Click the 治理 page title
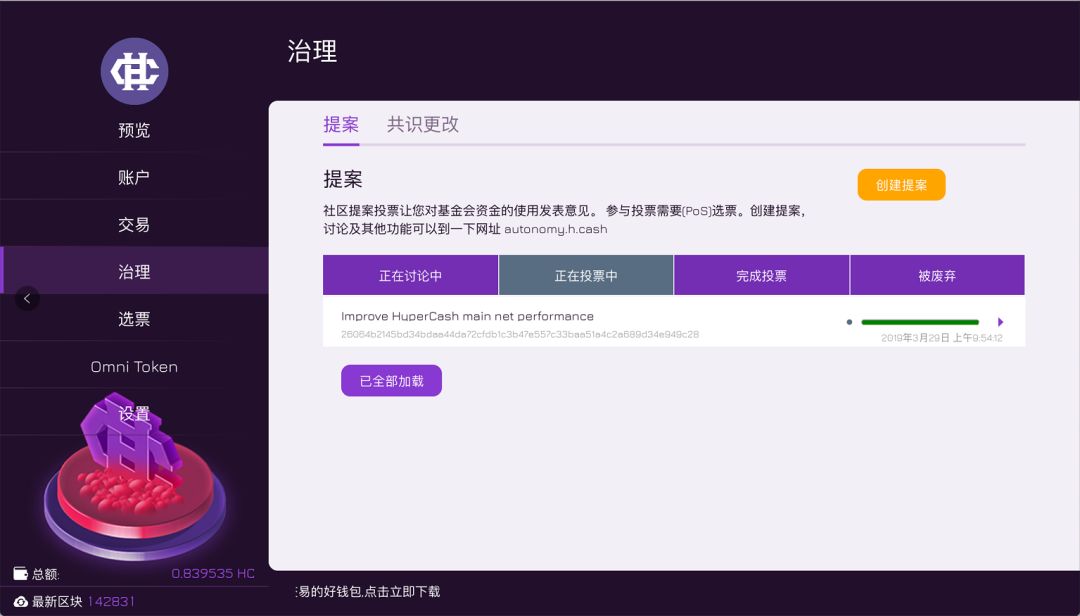 [312, 52]
